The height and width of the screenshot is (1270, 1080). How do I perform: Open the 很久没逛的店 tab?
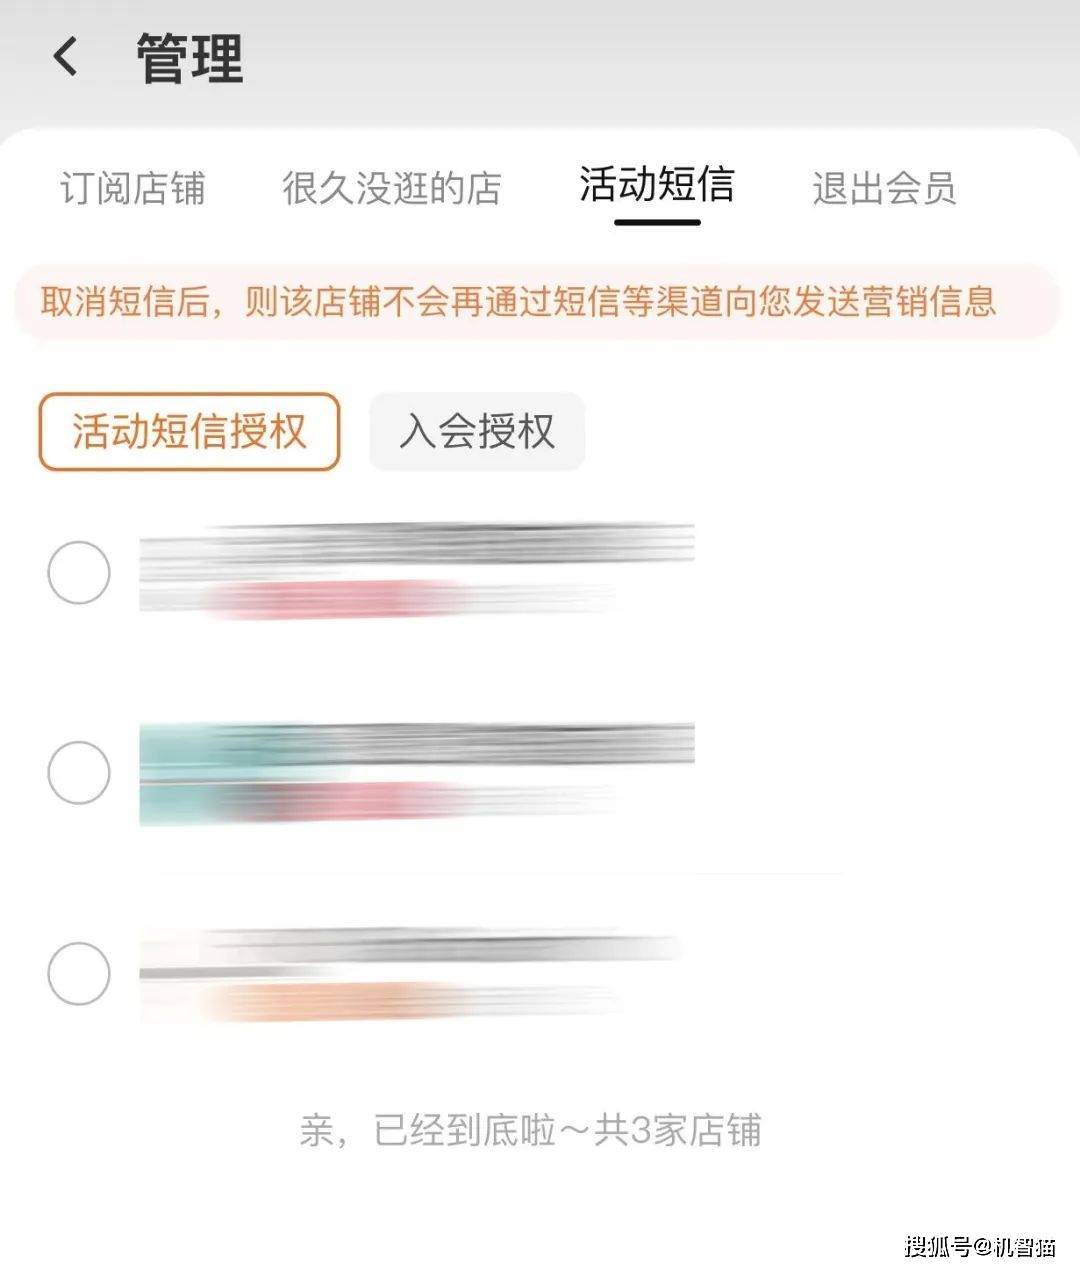pos(391,188)
